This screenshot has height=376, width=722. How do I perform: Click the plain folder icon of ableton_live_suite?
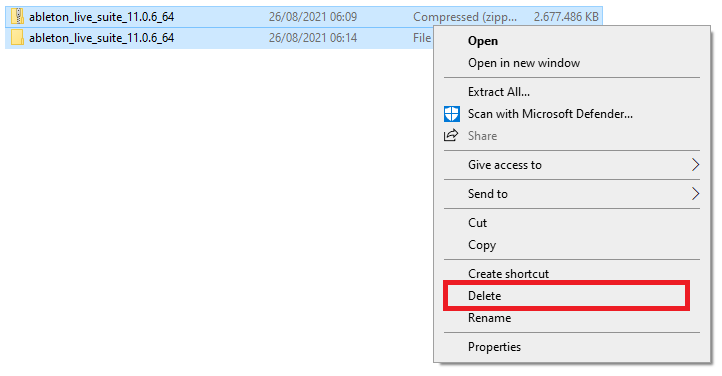click(x=17, y=38)
